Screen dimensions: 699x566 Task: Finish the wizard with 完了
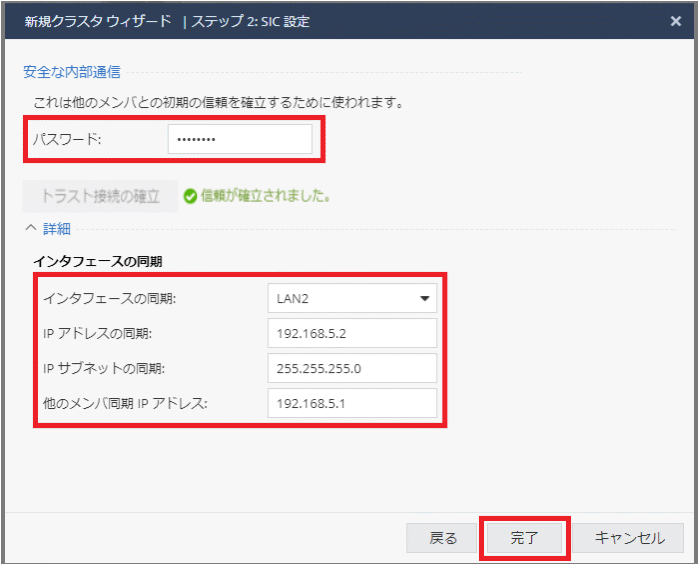525,538
